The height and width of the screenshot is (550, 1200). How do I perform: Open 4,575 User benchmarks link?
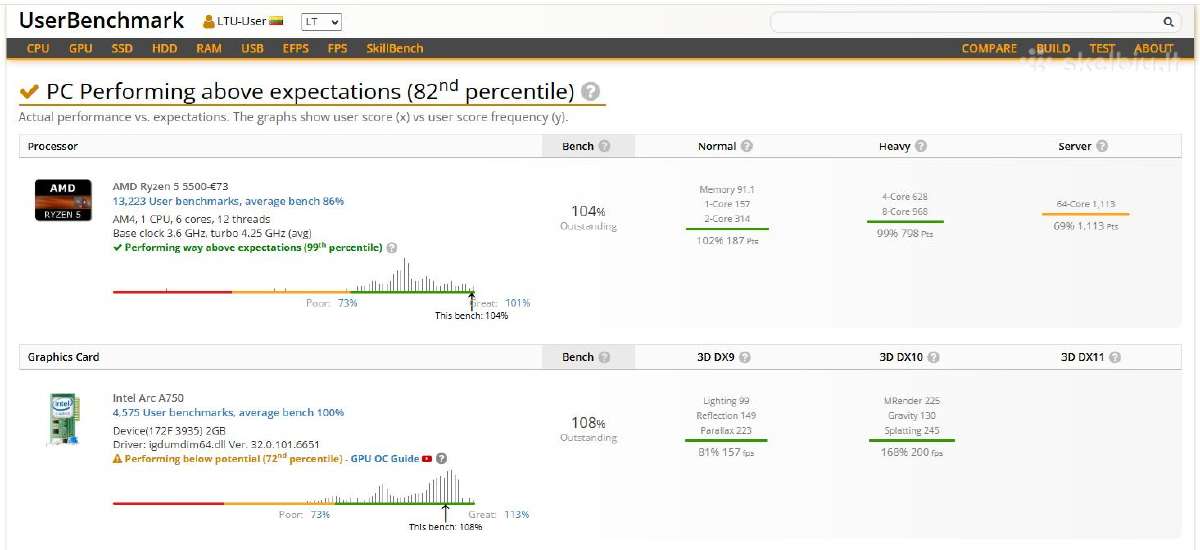click(x=228, y=412)
